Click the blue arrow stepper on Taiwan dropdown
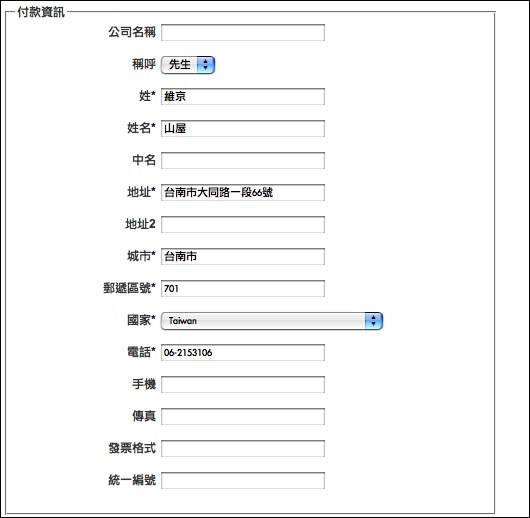Viewport: 530px width, 518px height. (373, 321)
